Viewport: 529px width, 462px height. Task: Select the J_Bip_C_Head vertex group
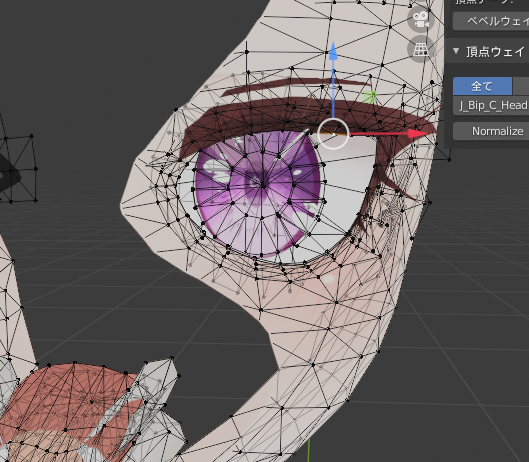[x=491, y=106]
